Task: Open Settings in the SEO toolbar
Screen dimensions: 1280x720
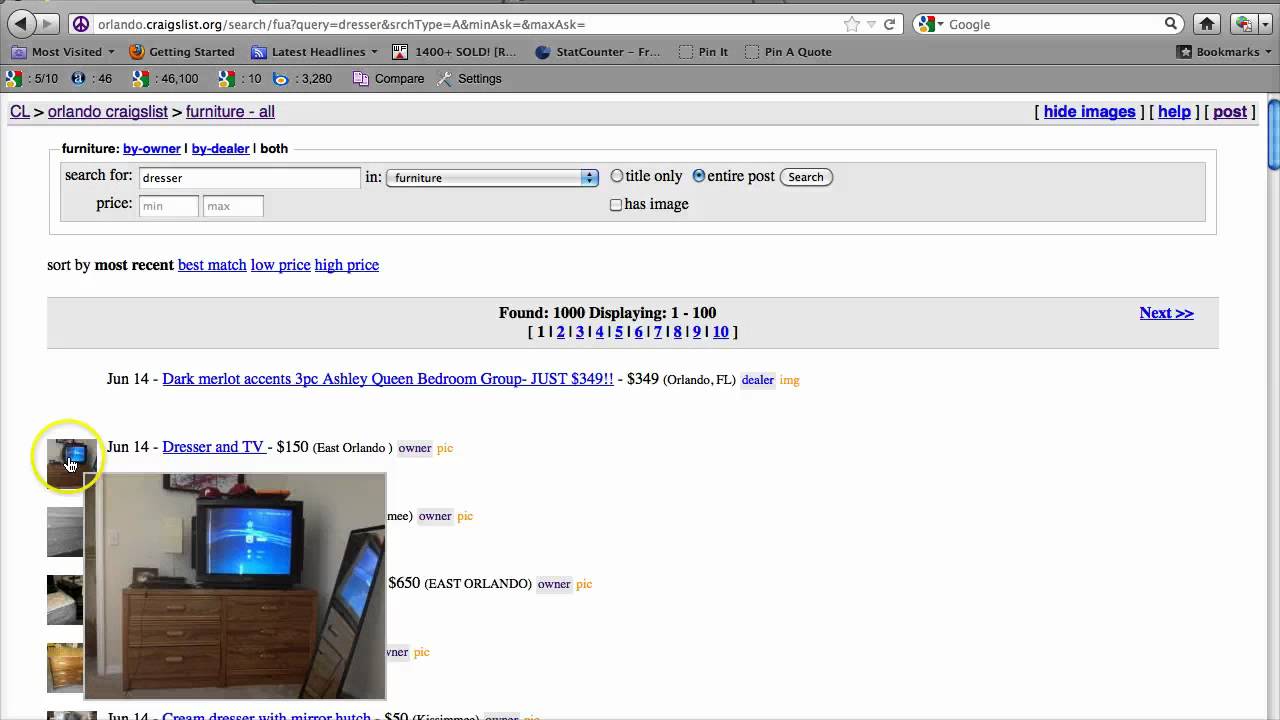Action: tap(470, 79)
